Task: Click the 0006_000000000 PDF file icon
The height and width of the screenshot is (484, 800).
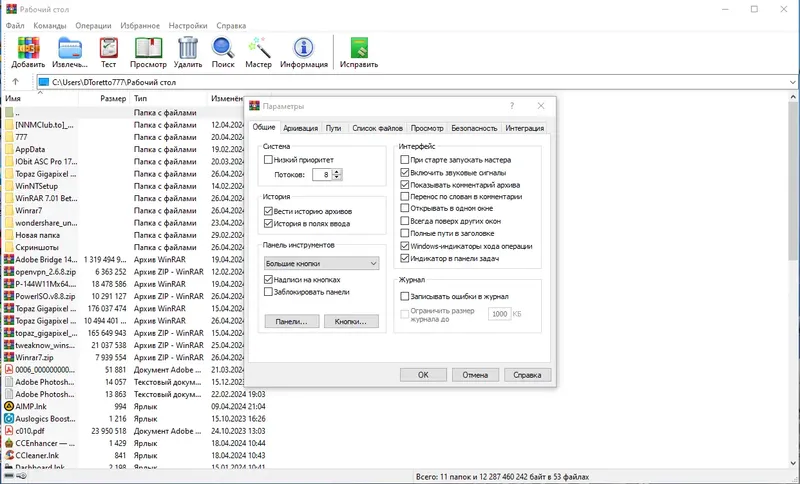Action: click(9, 370)
